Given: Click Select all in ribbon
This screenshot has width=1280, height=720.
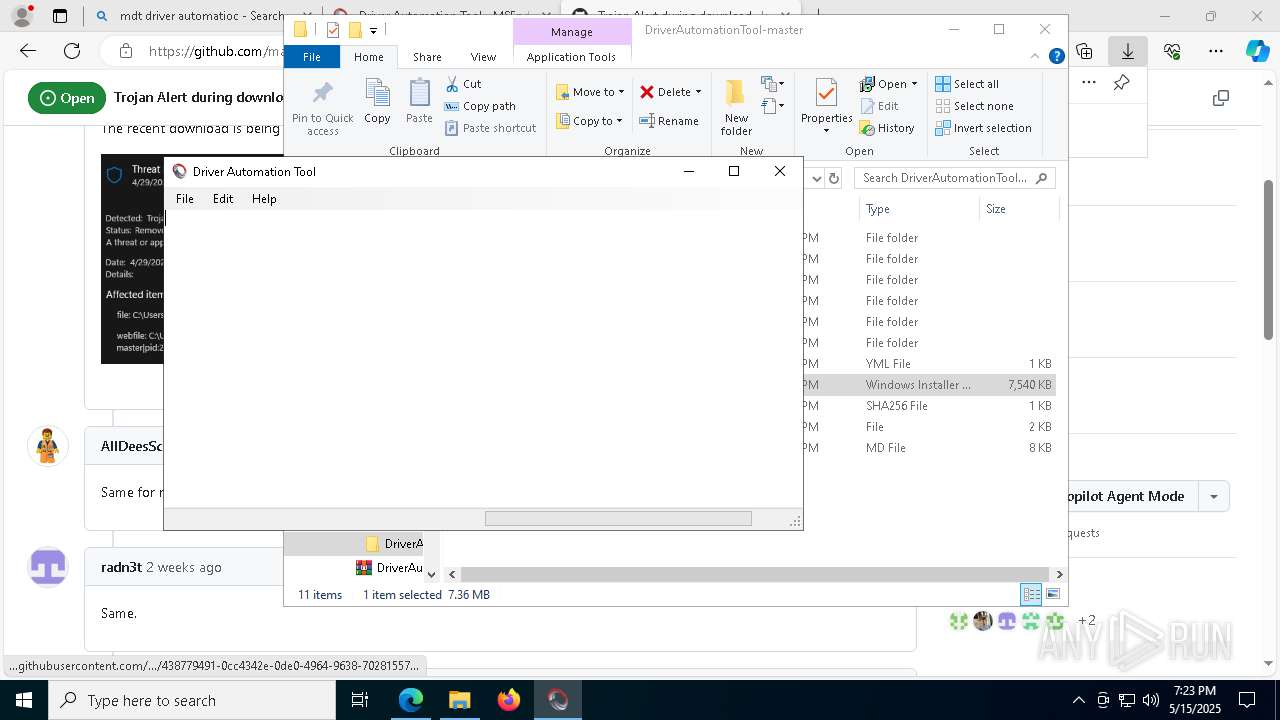Looking at the screenshot, I should click(x=967, y=84).
